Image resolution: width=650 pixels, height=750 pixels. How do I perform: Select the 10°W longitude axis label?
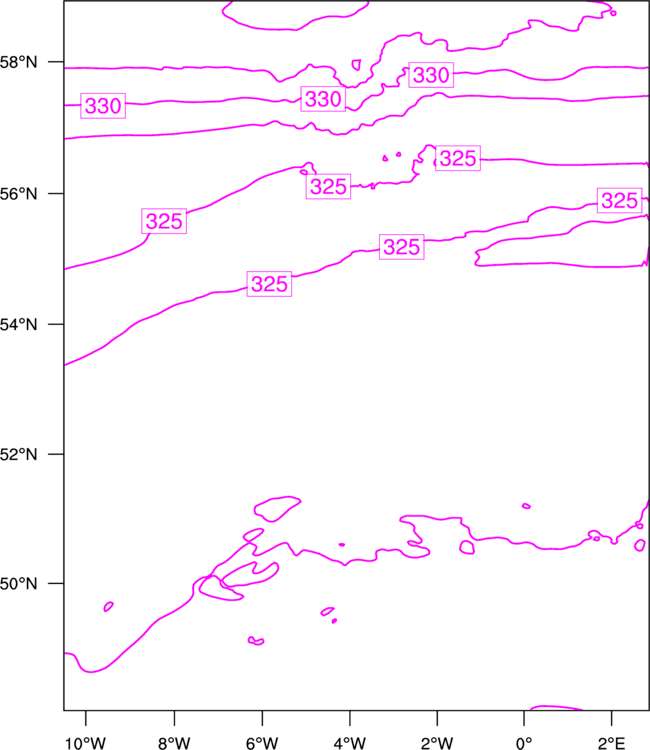point(86,743)
